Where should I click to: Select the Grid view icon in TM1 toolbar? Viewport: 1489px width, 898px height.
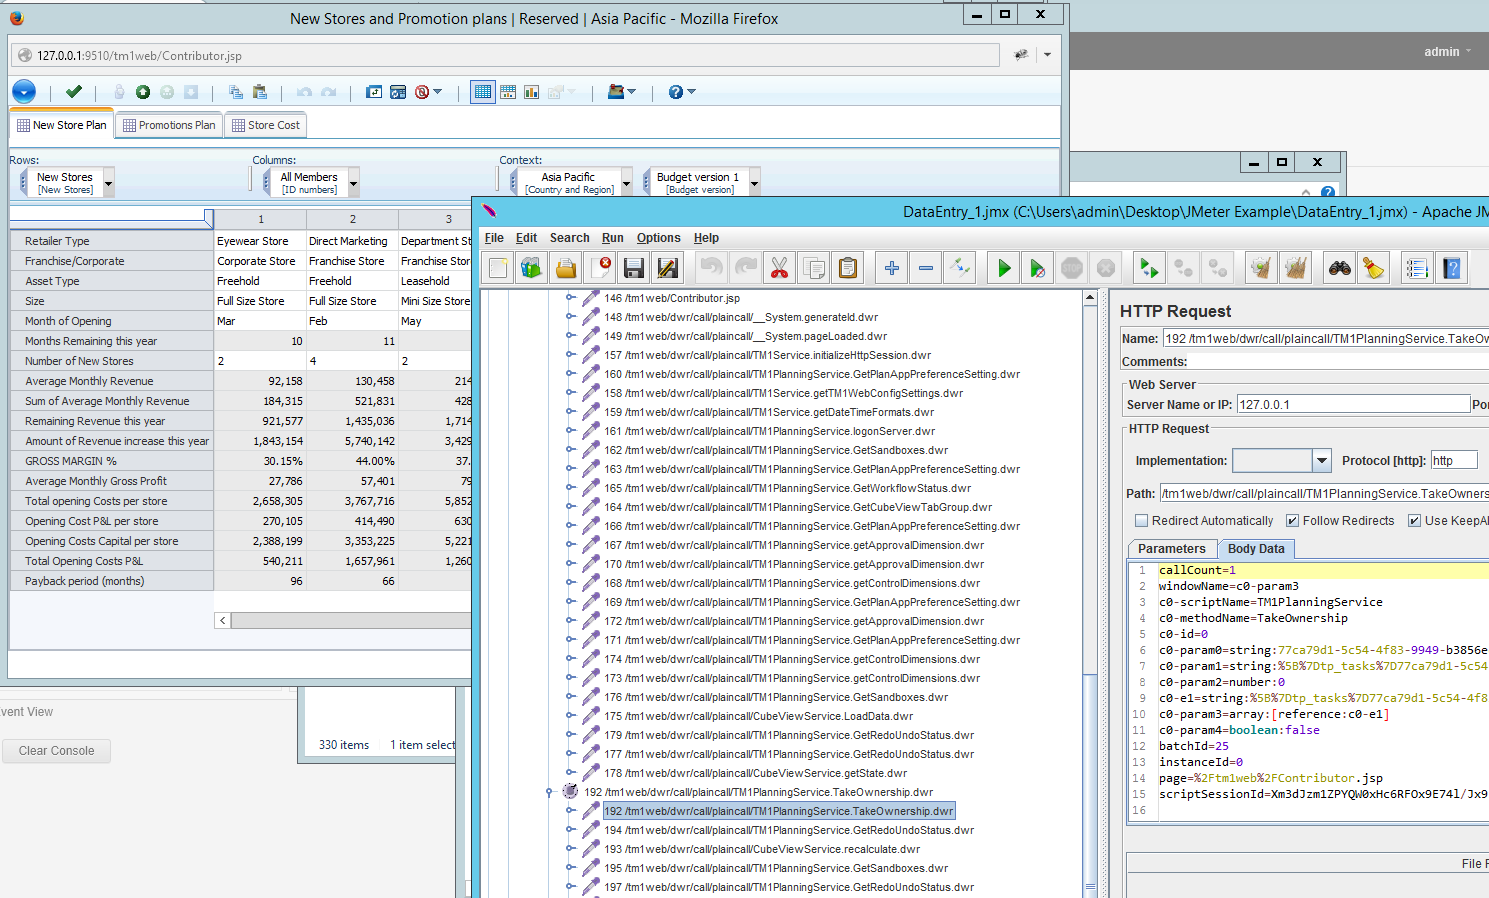[483, 92]
